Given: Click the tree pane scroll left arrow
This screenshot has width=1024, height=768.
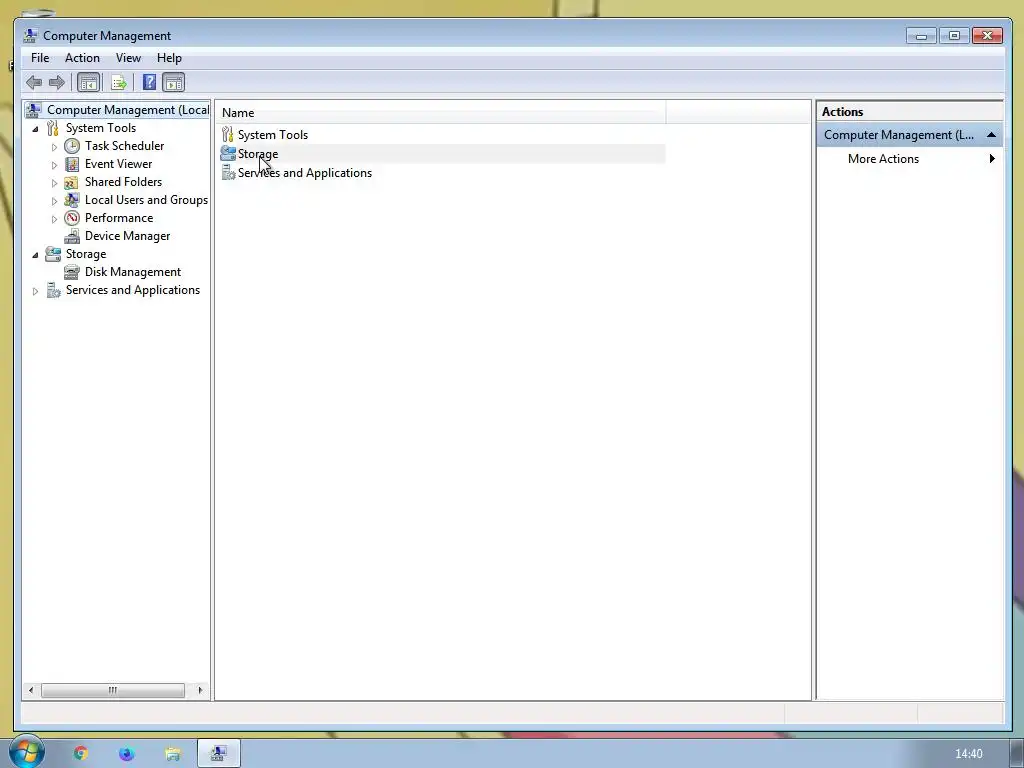Looking at the screenshot, I should point(31,690).
